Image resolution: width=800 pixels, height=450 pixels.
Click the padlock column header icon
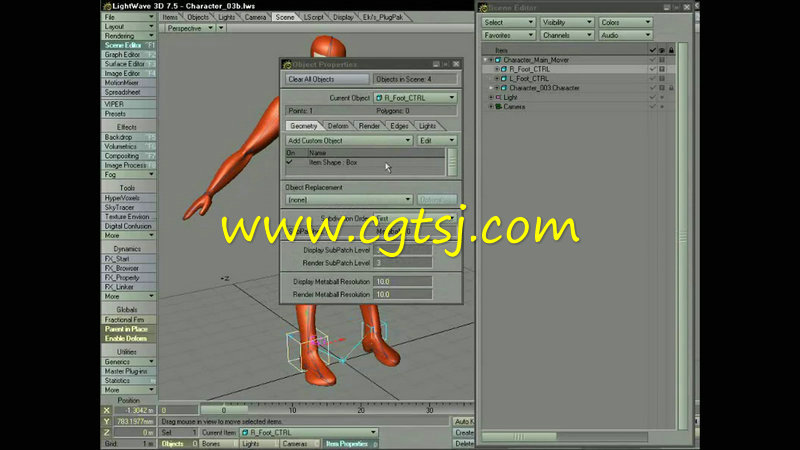tap(671, 50)
